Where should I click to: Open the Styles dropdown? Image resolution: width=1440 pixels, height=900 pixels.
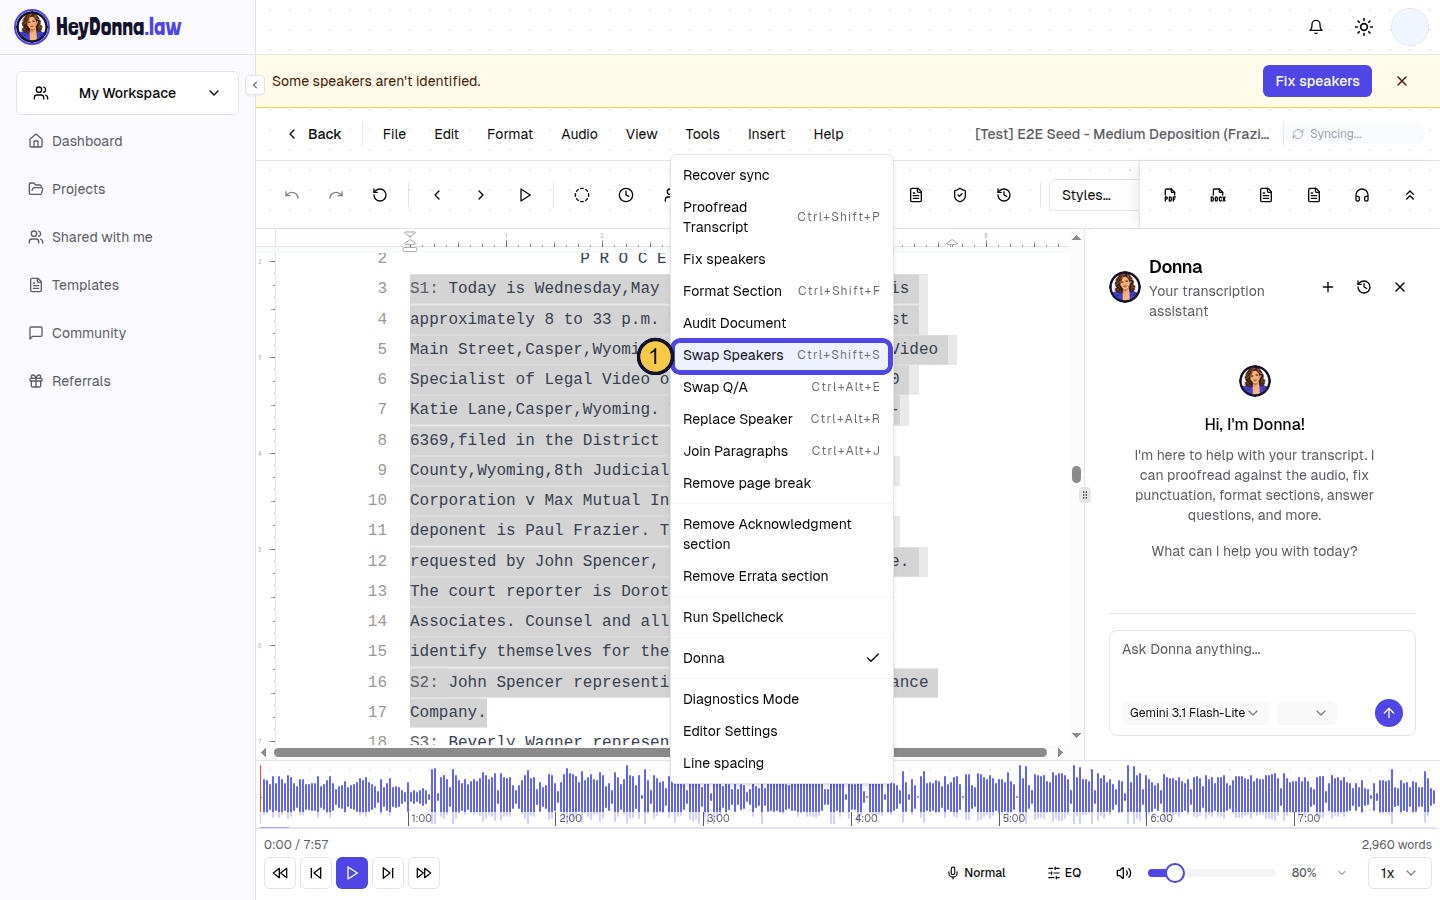coord(1095,195)
